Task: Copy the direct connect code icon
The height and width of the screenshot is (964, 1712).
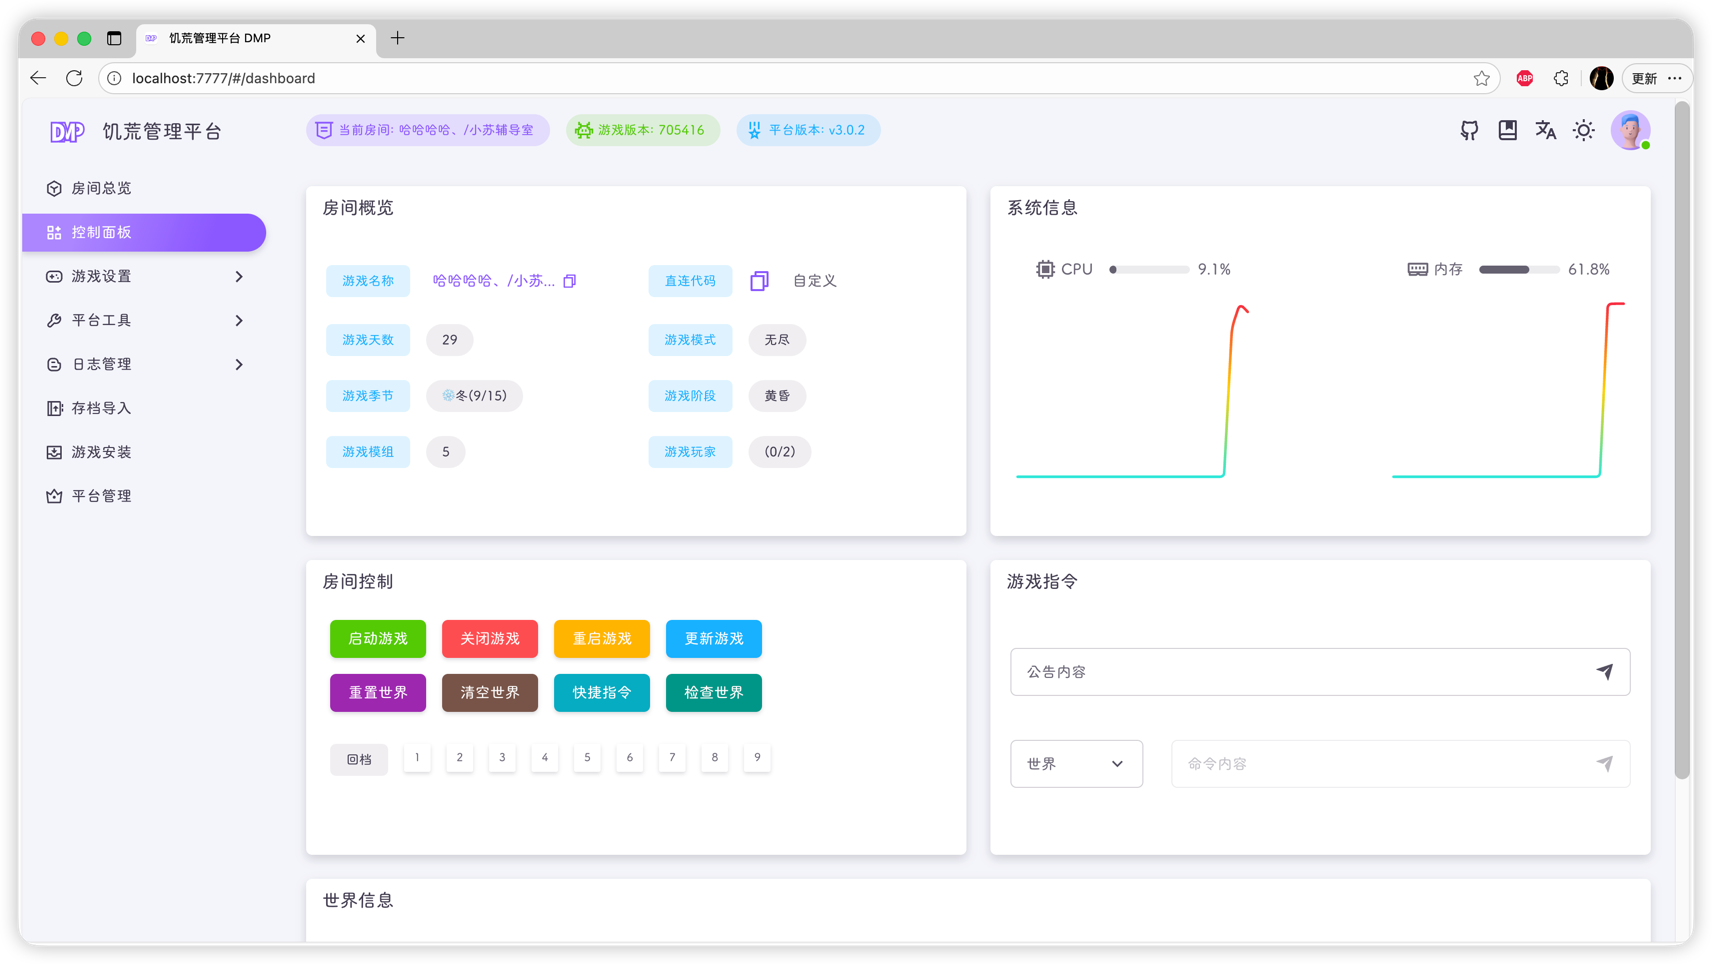Action: 759,281
